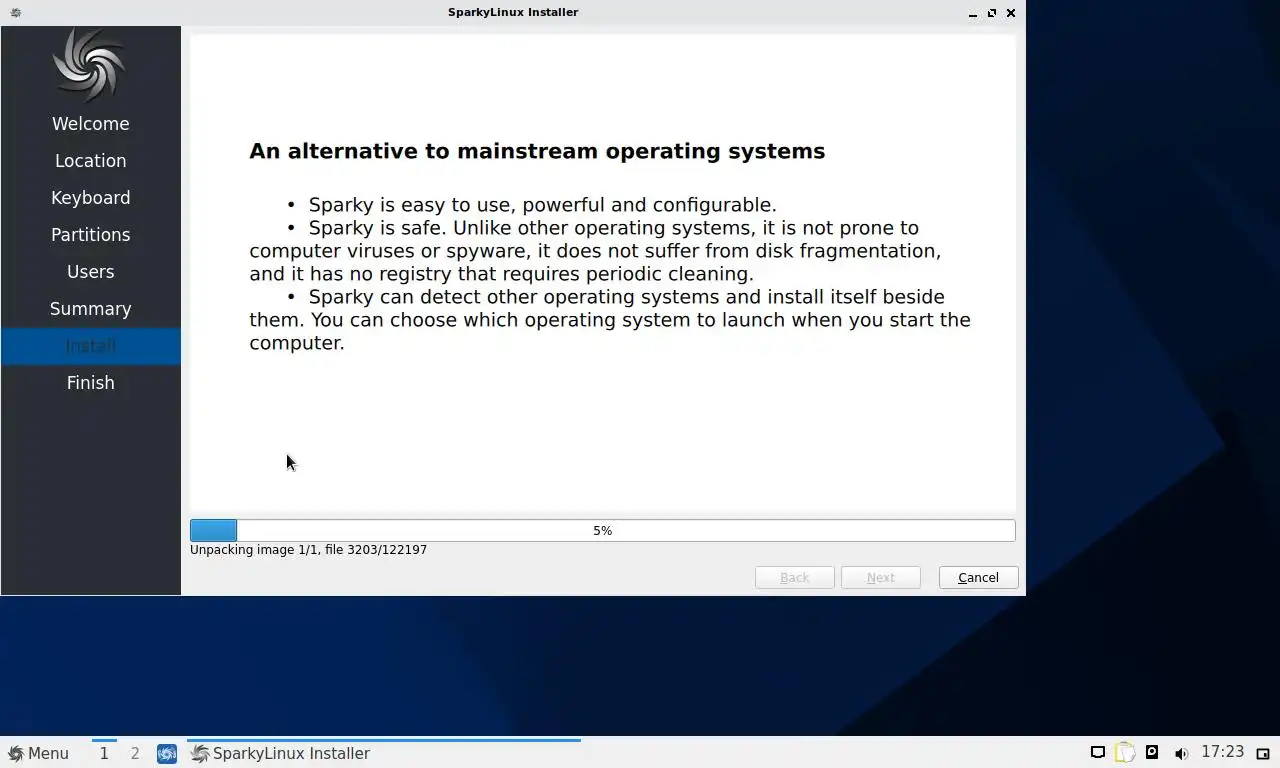This screenshot has width=1280, height=768.
Task: Click the removable disk tray icon
Action: tap(1152, 753)
